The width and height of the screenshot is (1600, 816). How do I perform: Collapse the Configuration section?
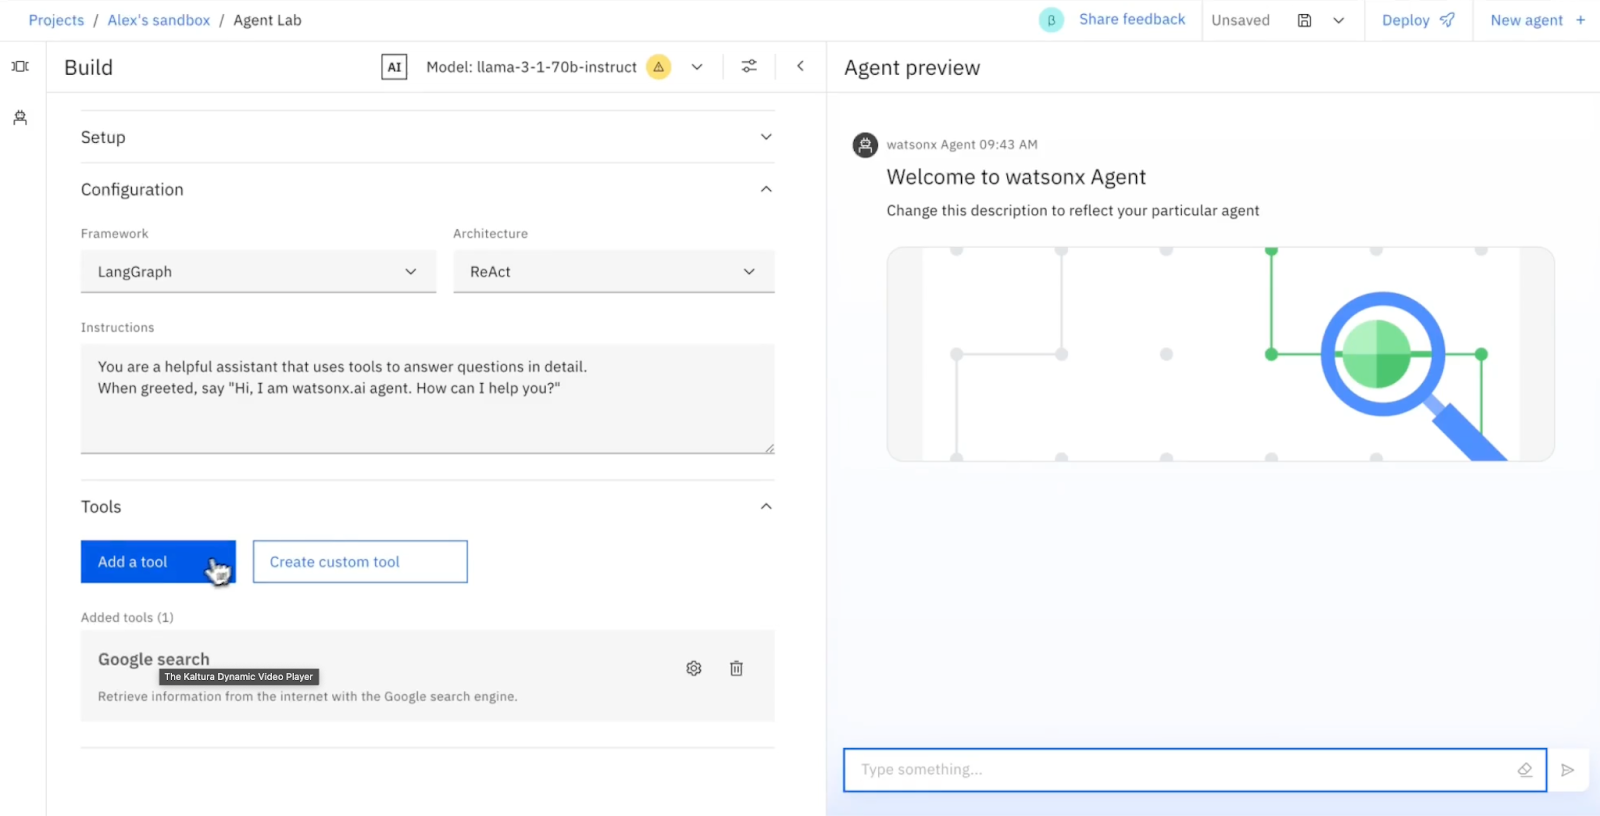coord(427,189)
